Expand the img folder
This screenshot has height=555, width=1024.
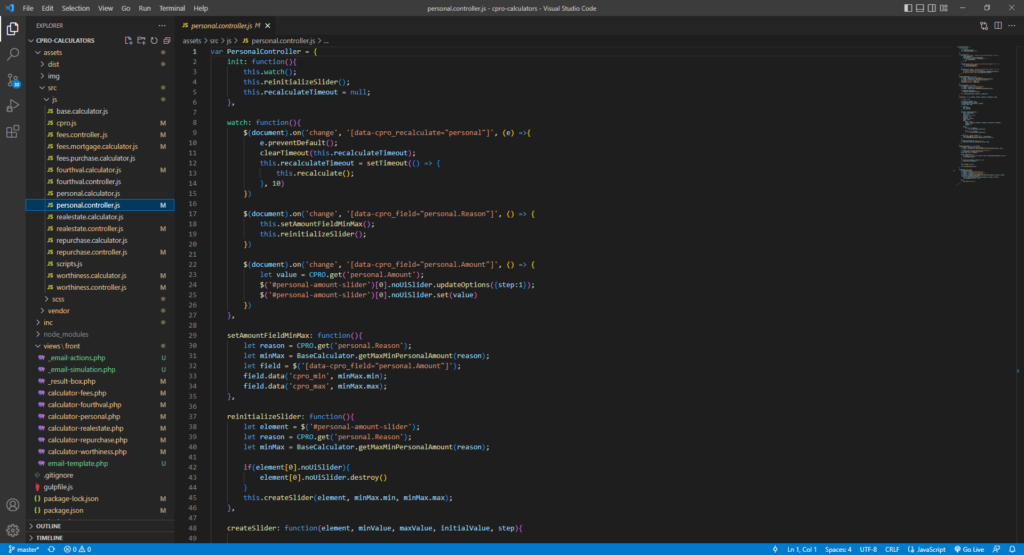pos(42,76)
